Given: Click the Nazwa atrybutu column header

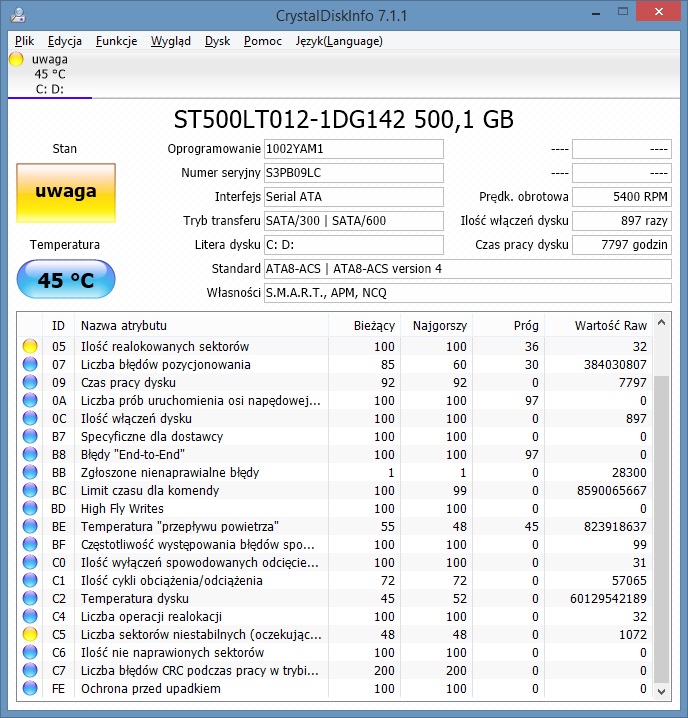Looking at the screenshot, I should pos(202,326).
